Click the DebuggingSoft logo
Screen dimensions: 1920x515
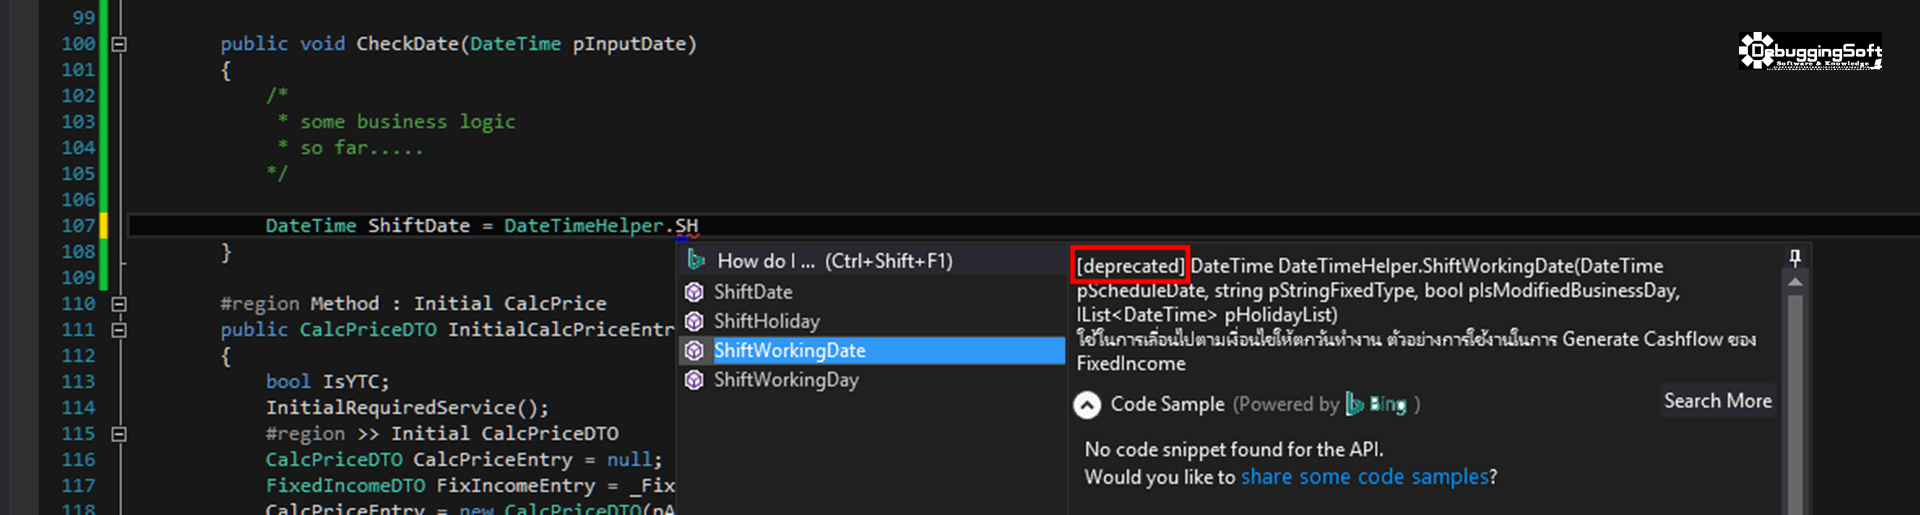coord(1809,51)
